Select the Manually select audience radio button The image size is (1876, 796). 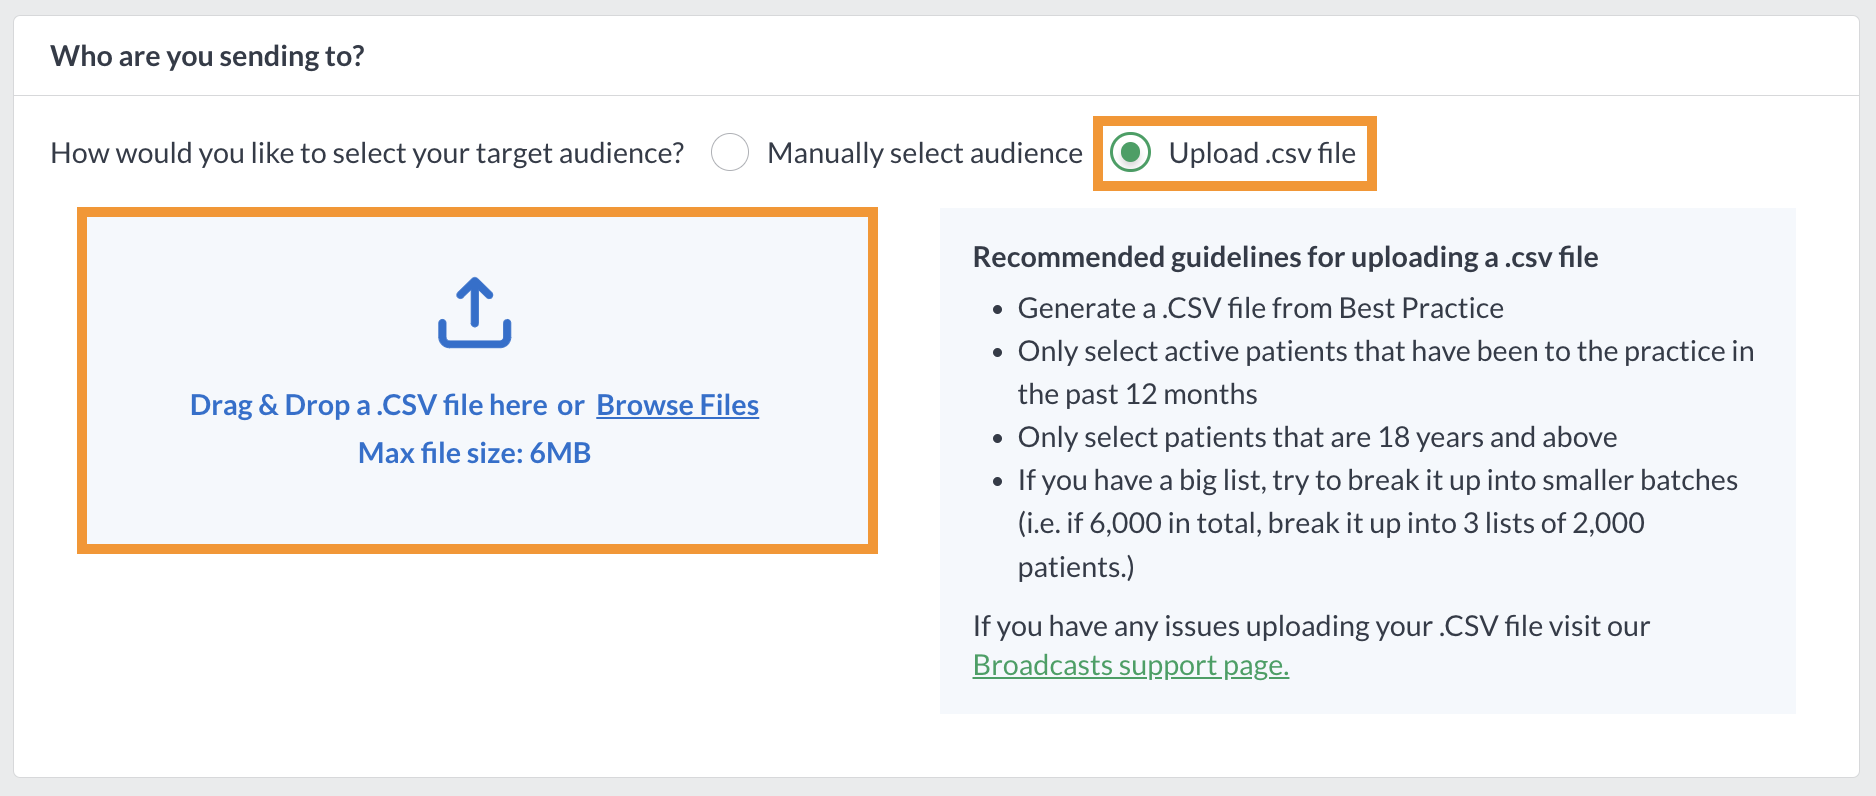730,153
